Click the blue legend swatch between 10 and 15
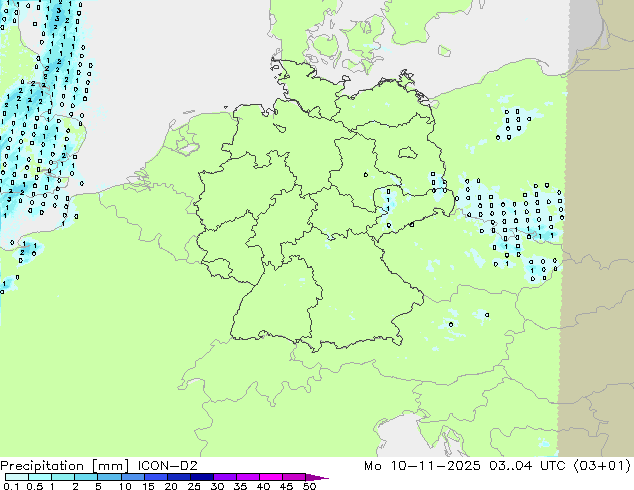 [x=133, y=477]
